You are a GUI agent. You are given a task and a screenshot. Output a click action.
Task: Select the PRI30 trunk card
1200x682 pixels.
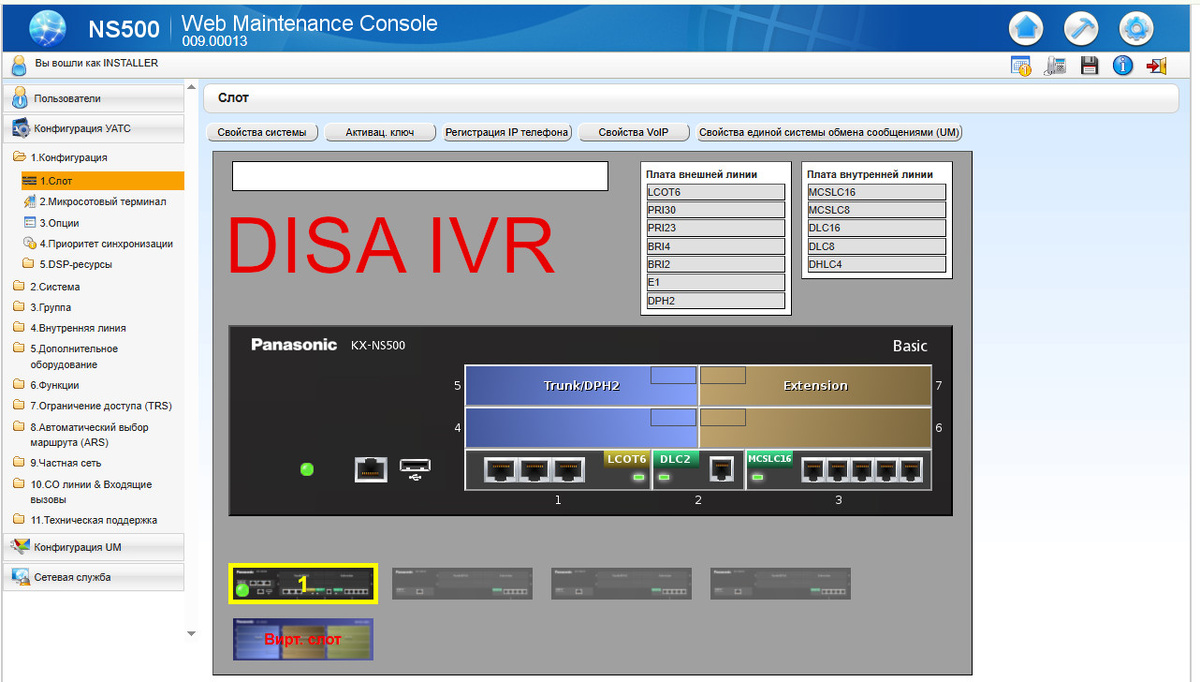(x=712, y=209)
